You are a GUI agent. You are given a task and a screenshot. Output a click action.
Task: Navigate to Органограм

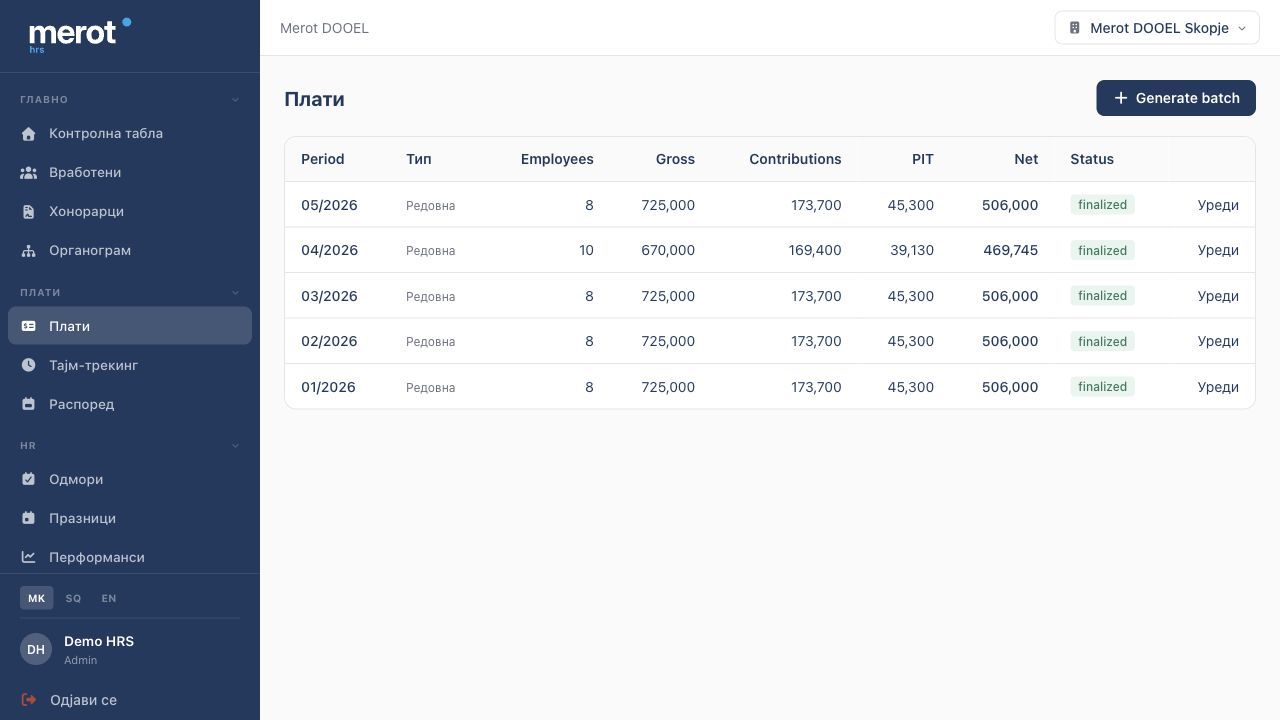click(130, 251)
